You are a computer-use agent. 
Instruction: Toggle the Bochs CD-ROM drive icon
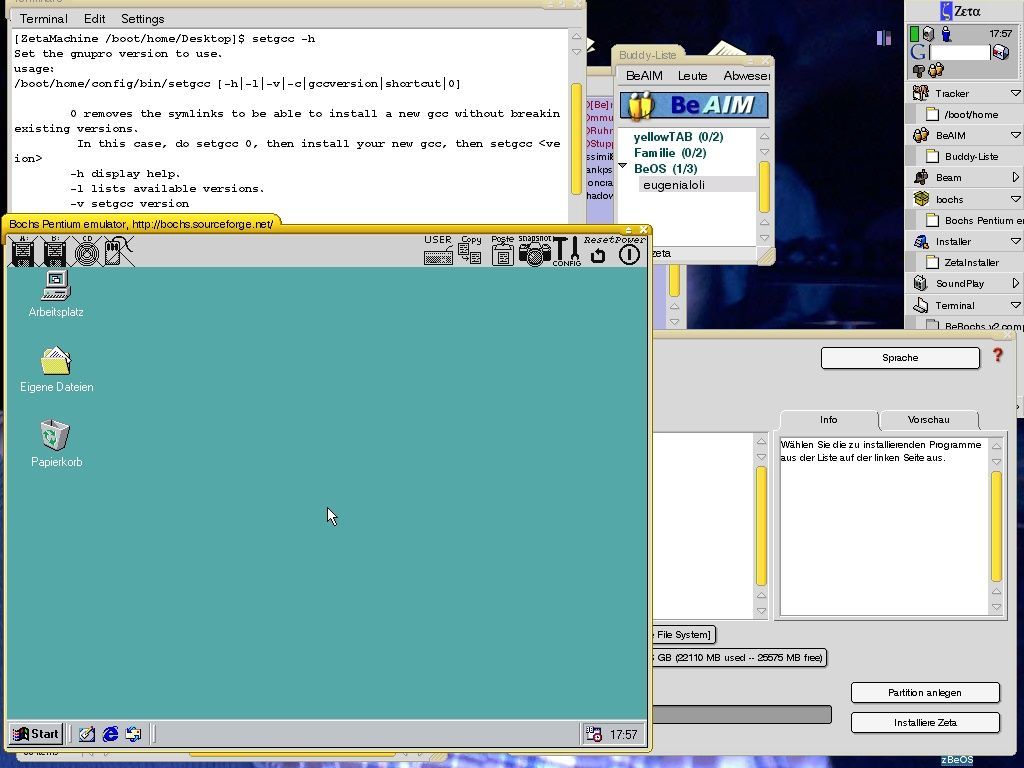tap(87, 251)
